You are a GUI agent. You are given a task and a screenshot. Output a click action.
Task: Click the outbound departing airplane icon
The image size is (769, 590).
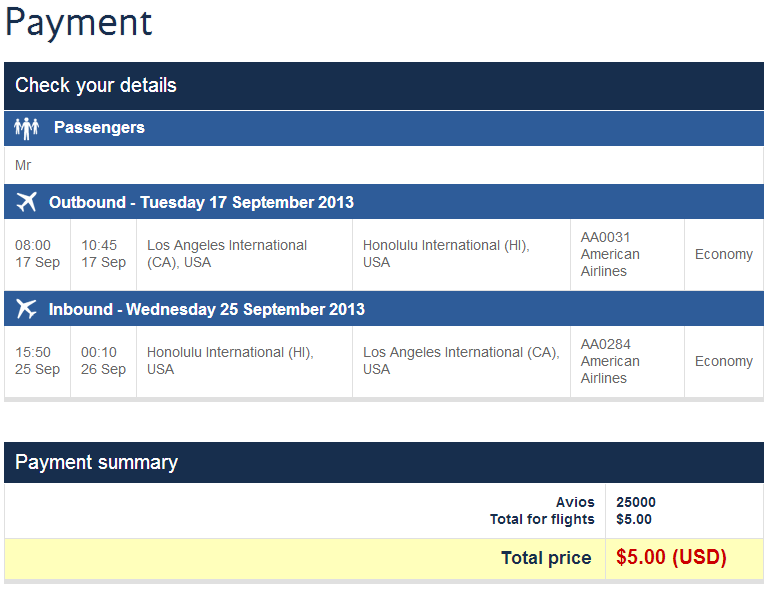pos(26,202)
